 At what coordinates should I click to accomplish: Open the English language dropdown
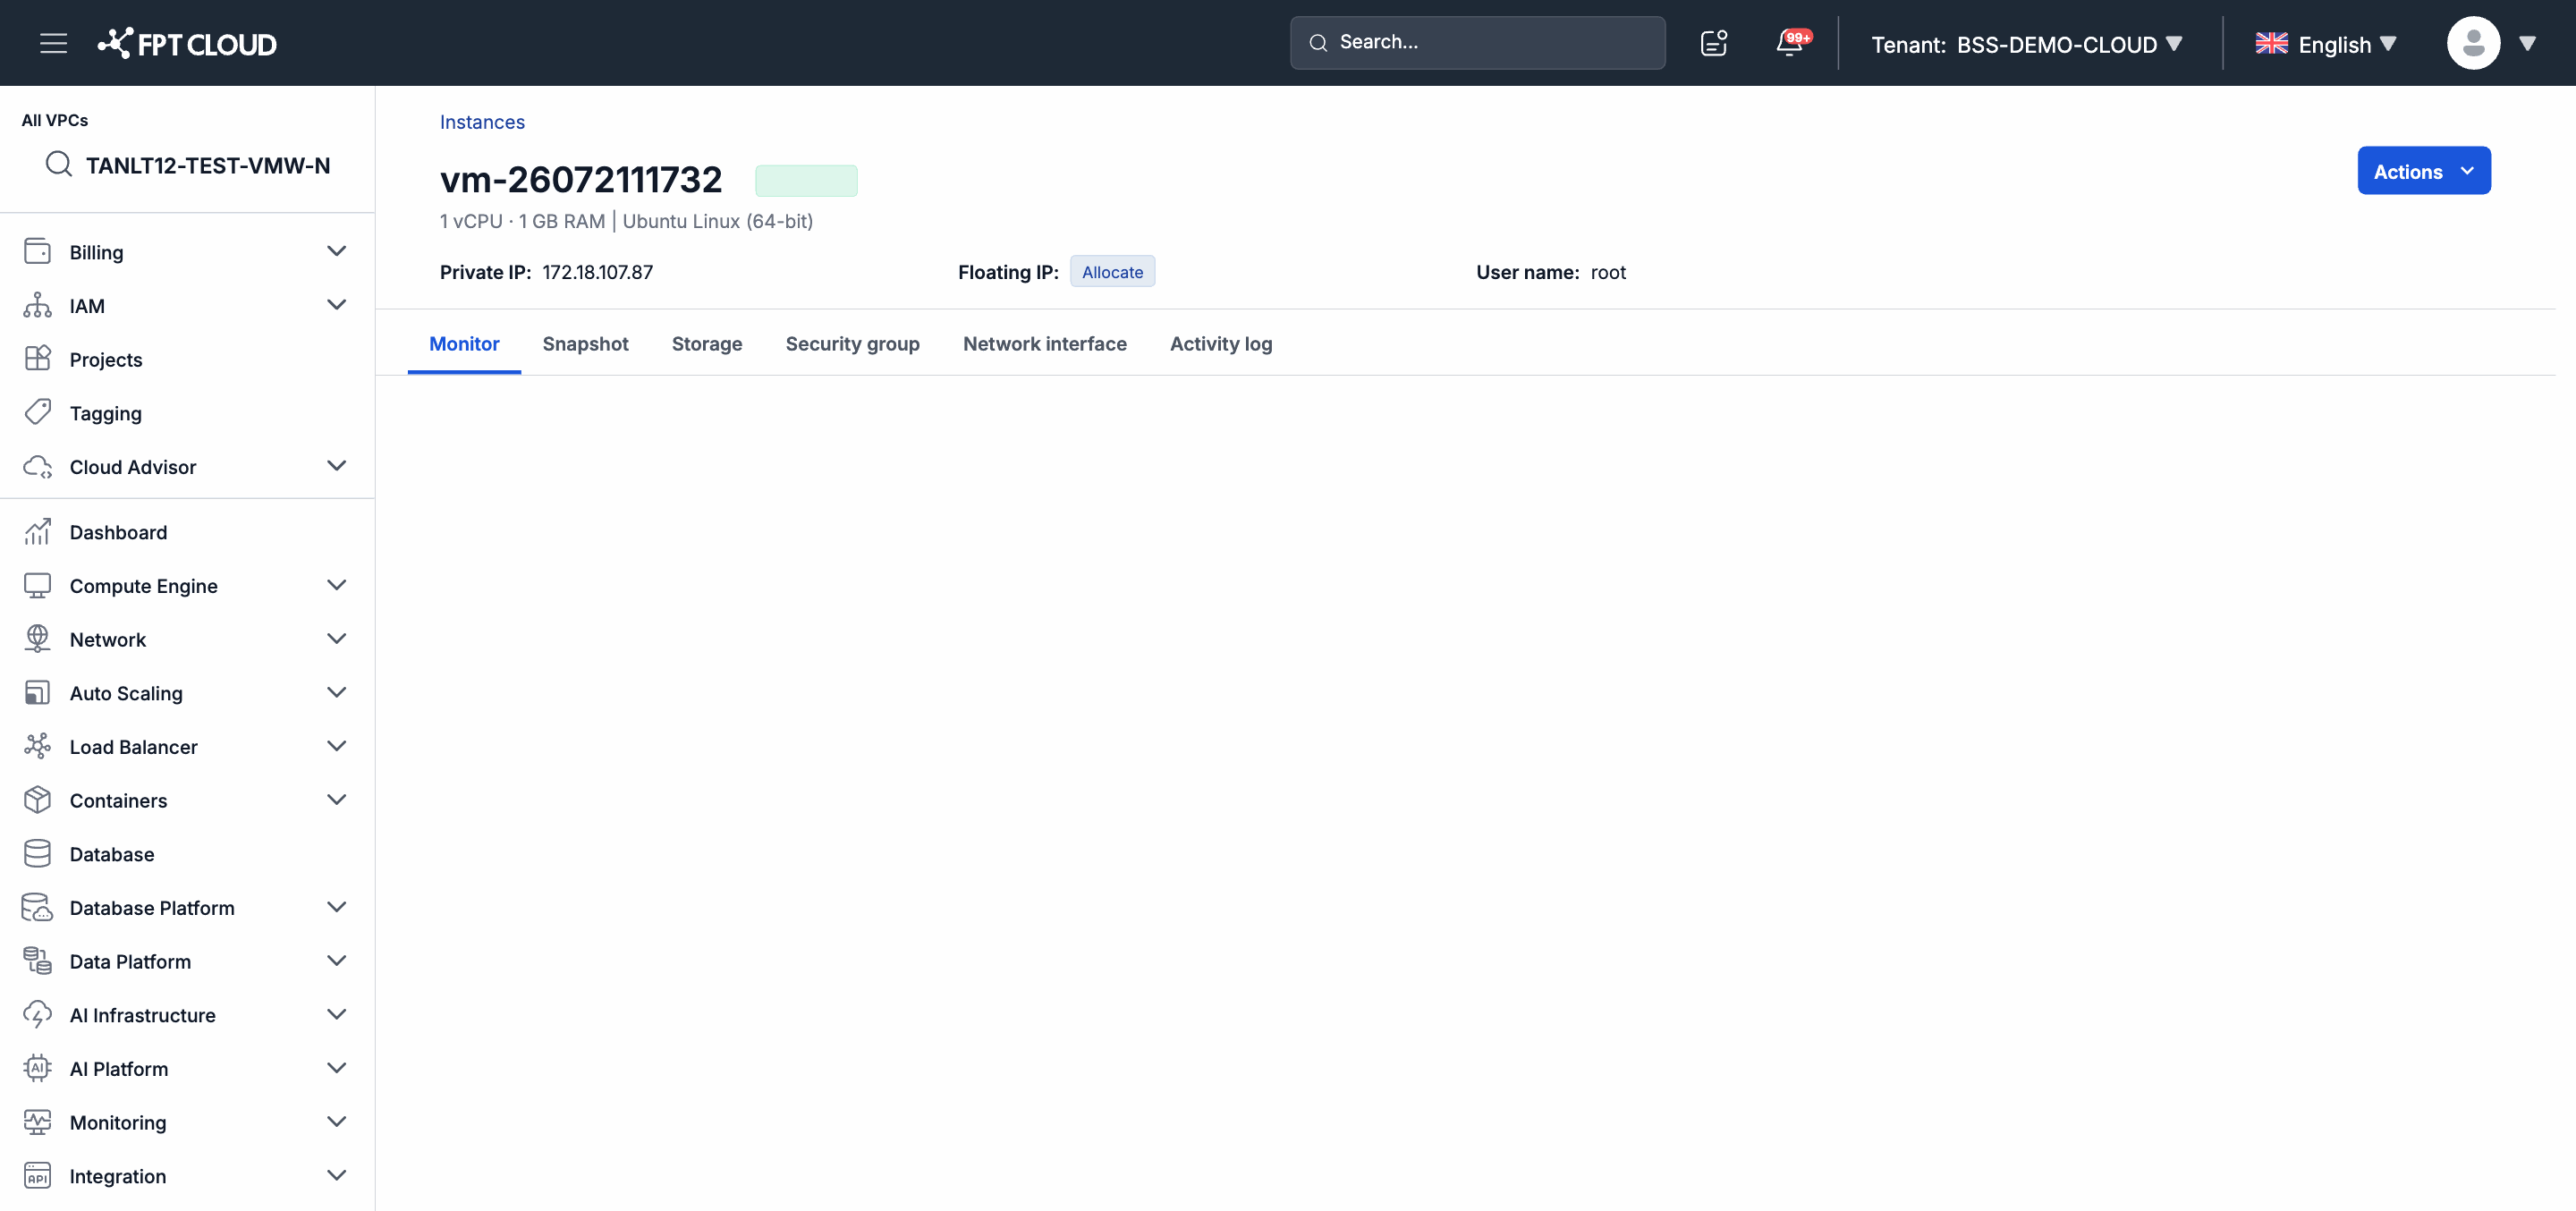point(2326,44)
